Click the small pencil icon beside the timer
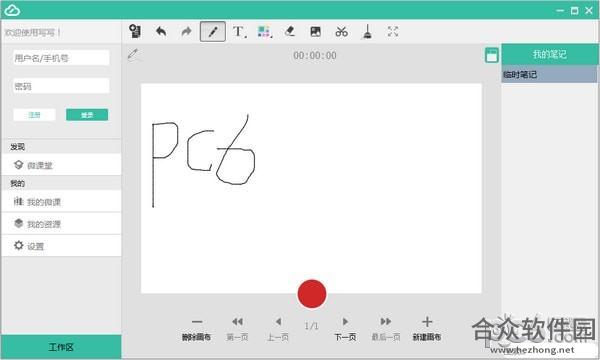This screenshot has height=360, width=600. (132, 55)
